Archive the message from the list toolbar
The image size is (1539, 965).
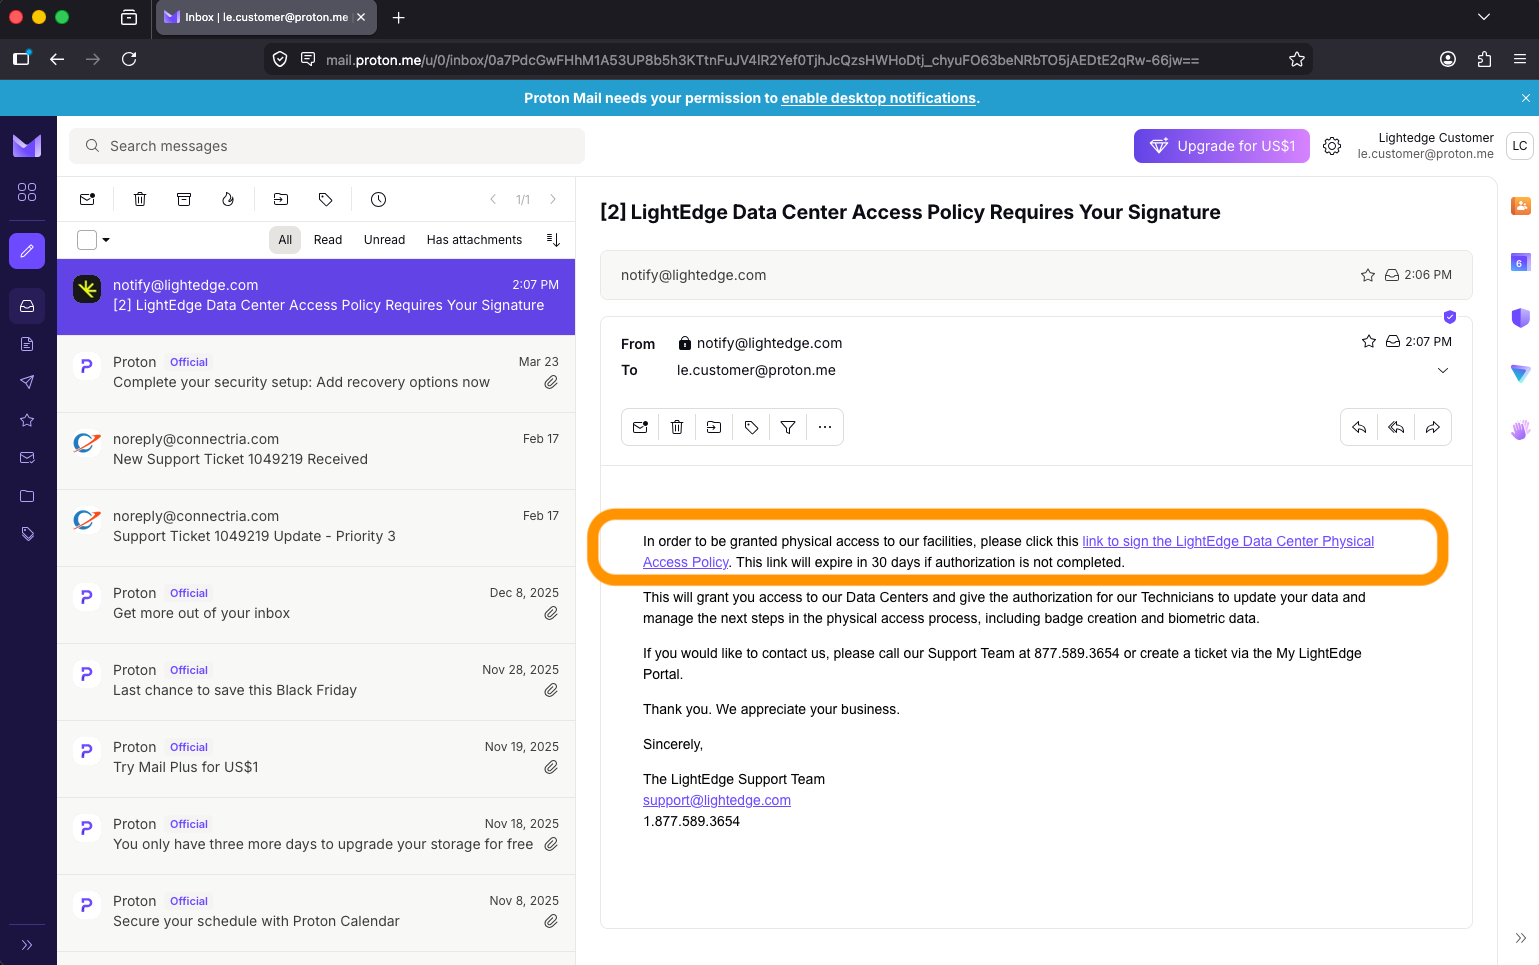coord(184,200)
